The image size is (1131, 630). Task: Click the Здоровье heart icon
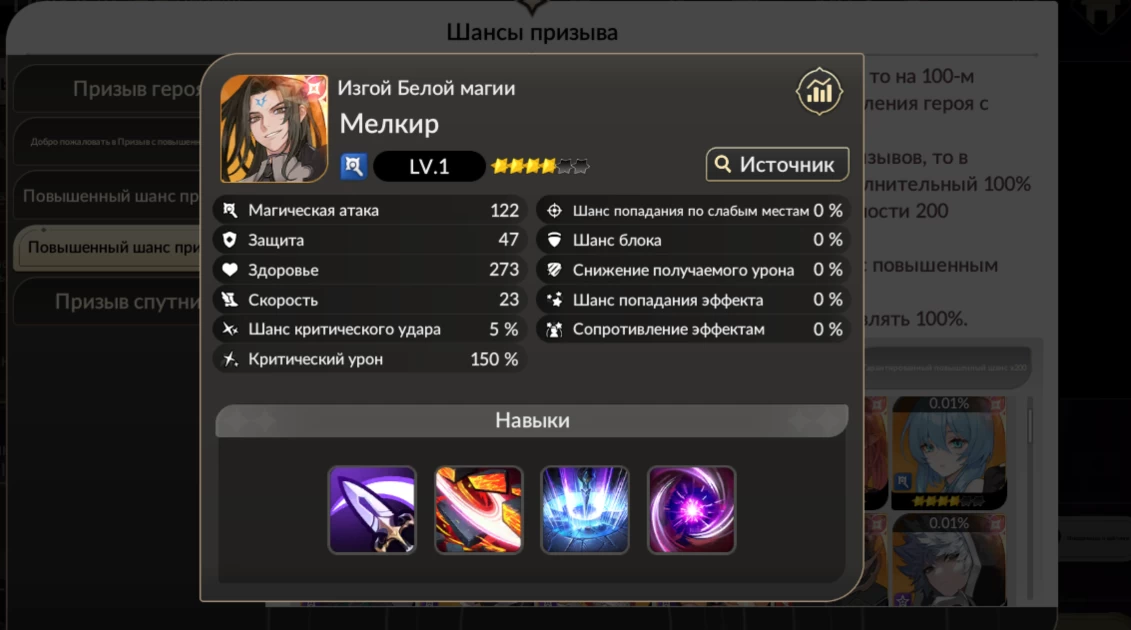click(229, 270)
